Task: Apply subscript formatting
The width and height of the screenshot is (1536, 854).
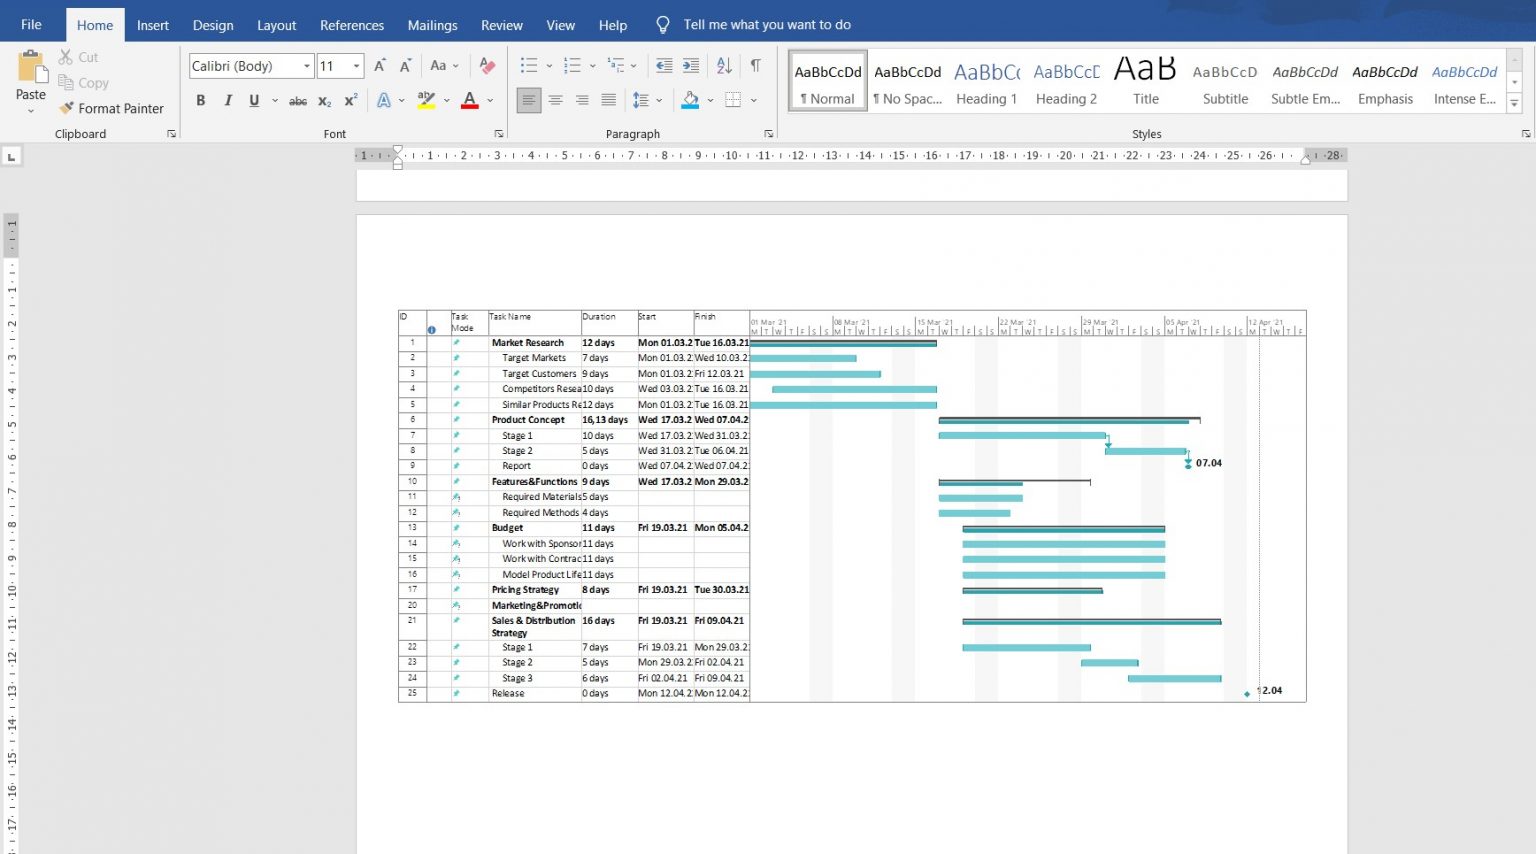Action: coord(322,100)
